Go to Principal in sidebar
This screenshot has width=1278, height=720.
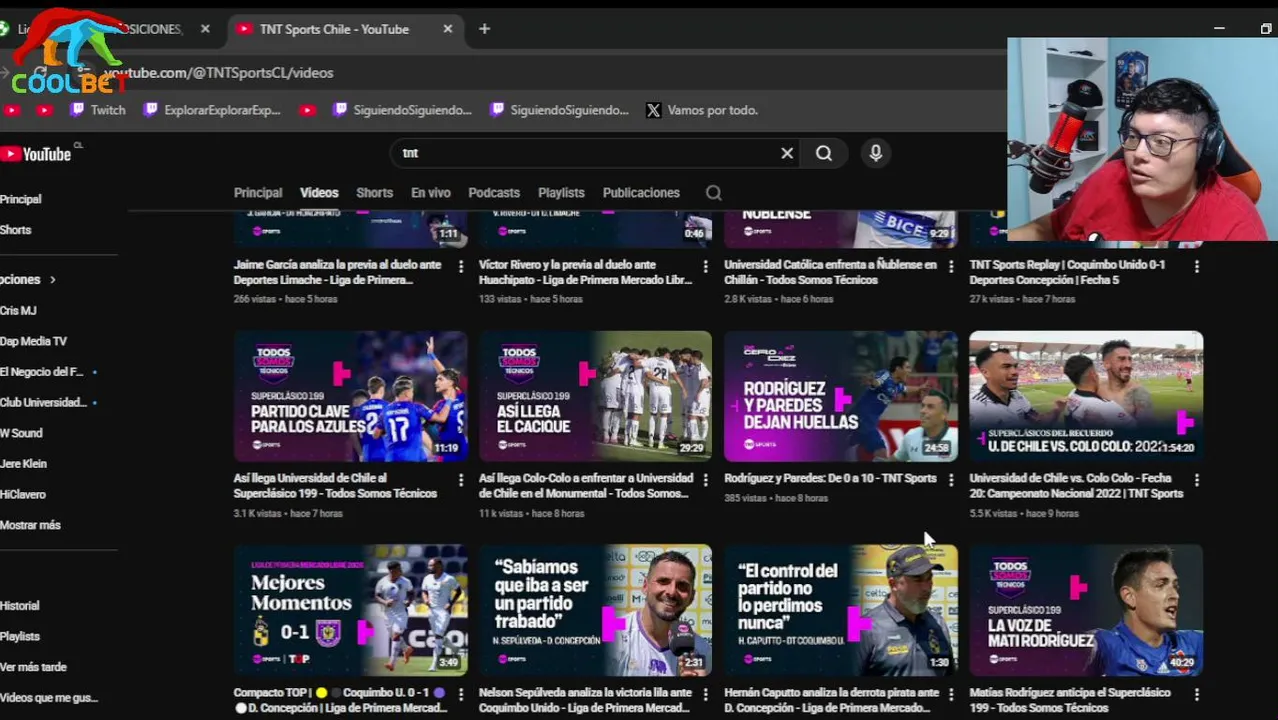click(21, 199)
